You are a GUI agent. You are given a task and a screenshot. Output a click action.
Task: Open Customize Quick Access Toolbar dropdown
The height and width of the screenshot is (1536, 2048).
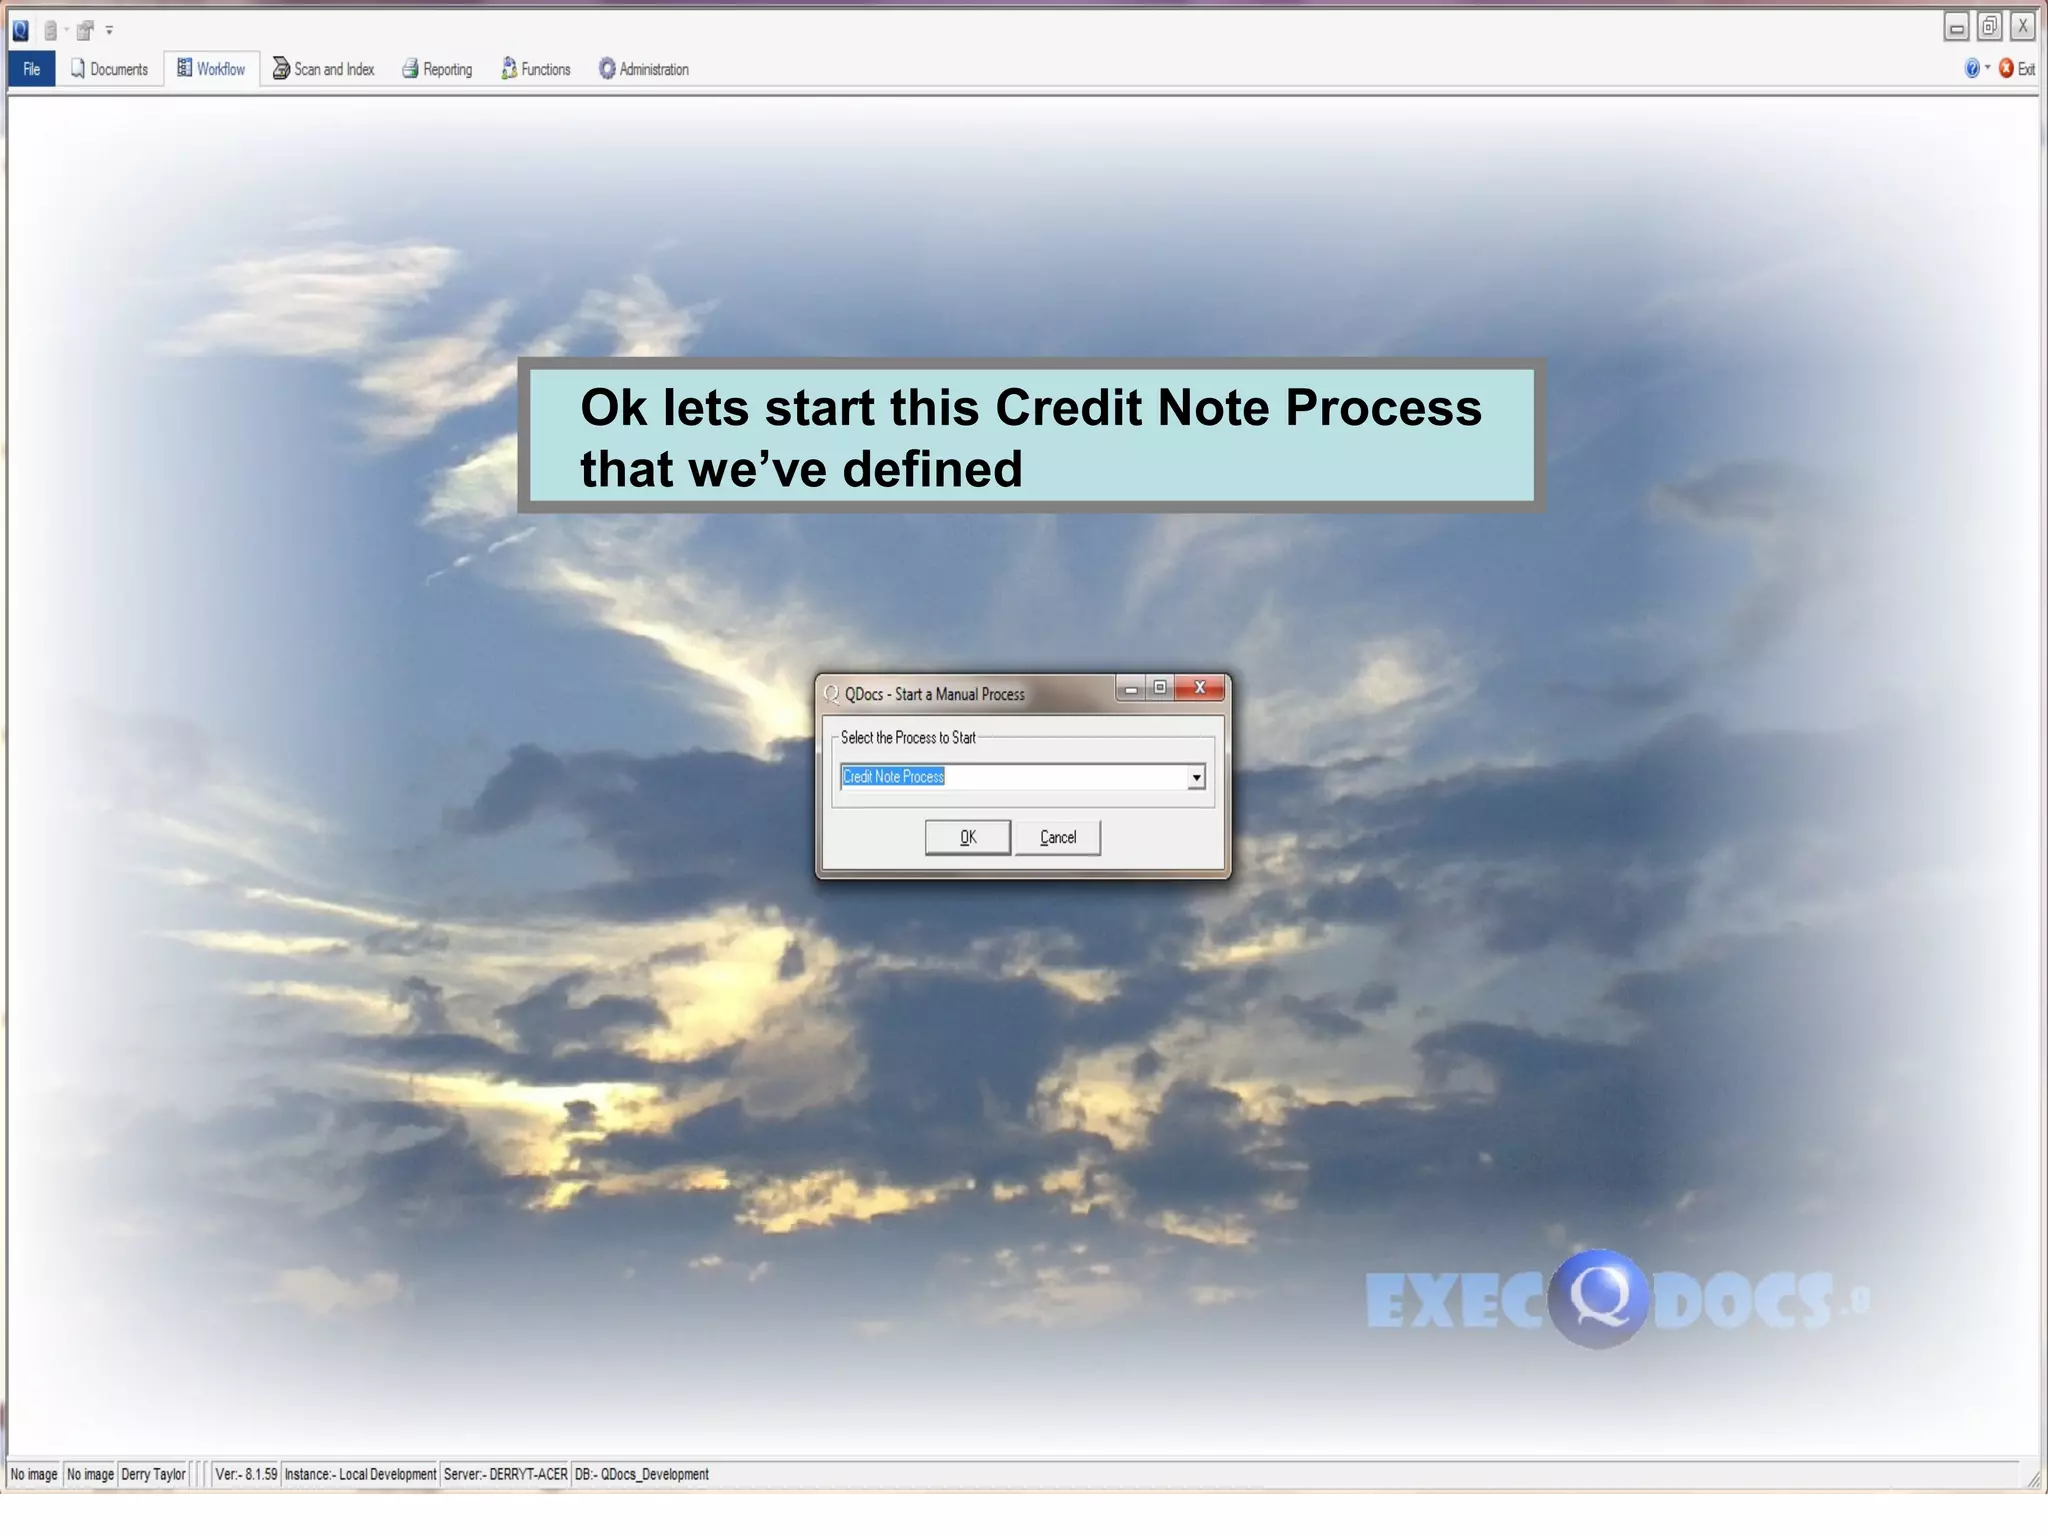click(x=109, y=31)
